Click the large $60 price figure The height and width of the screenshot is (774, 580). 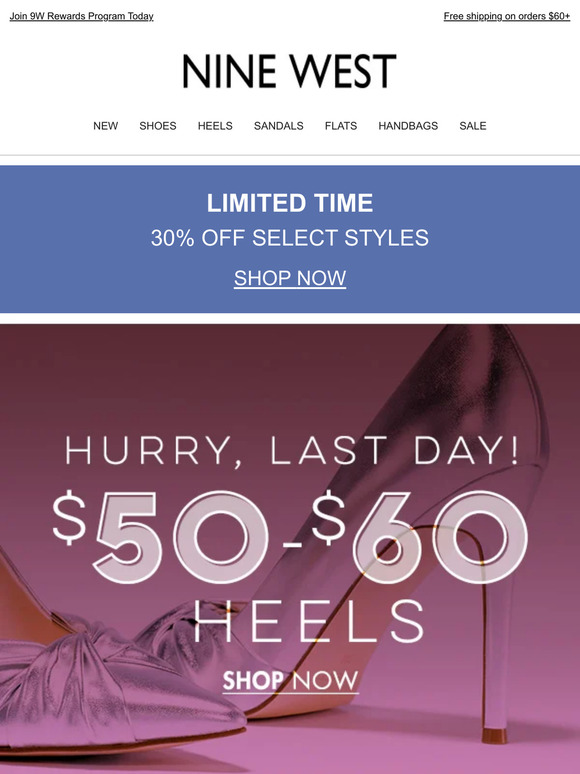point(420,536)
